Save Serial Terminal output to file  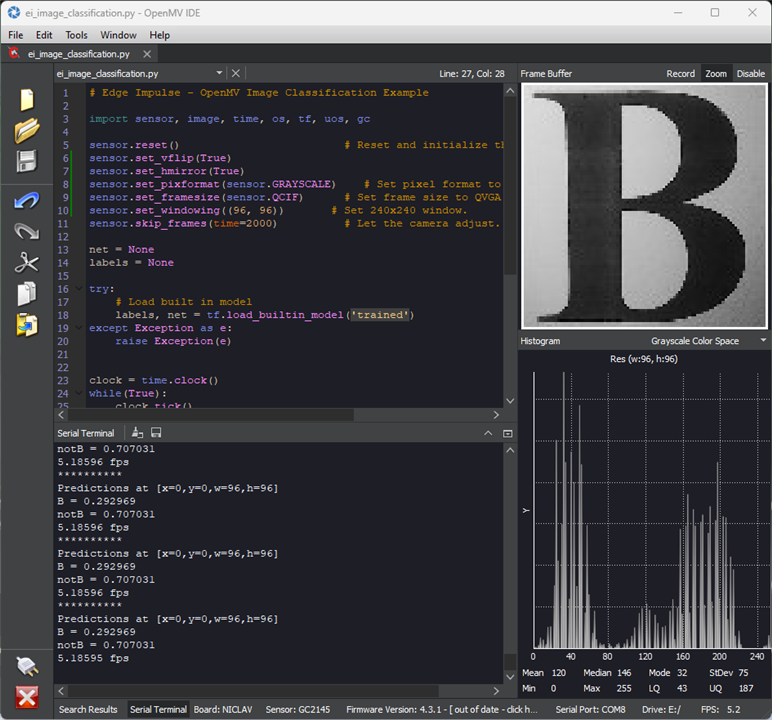point(156,433)
